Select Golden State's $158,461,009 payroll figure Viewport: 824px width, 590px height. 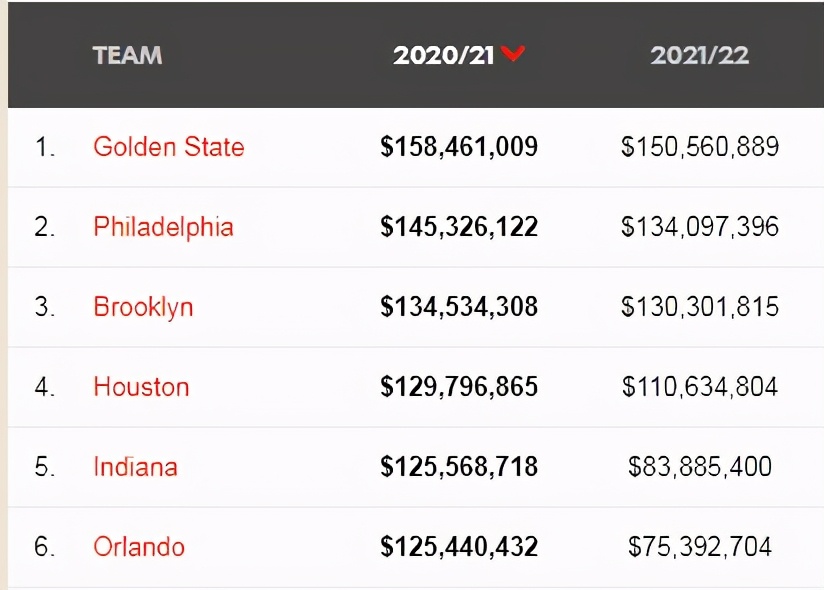click(x=459, y=147)
